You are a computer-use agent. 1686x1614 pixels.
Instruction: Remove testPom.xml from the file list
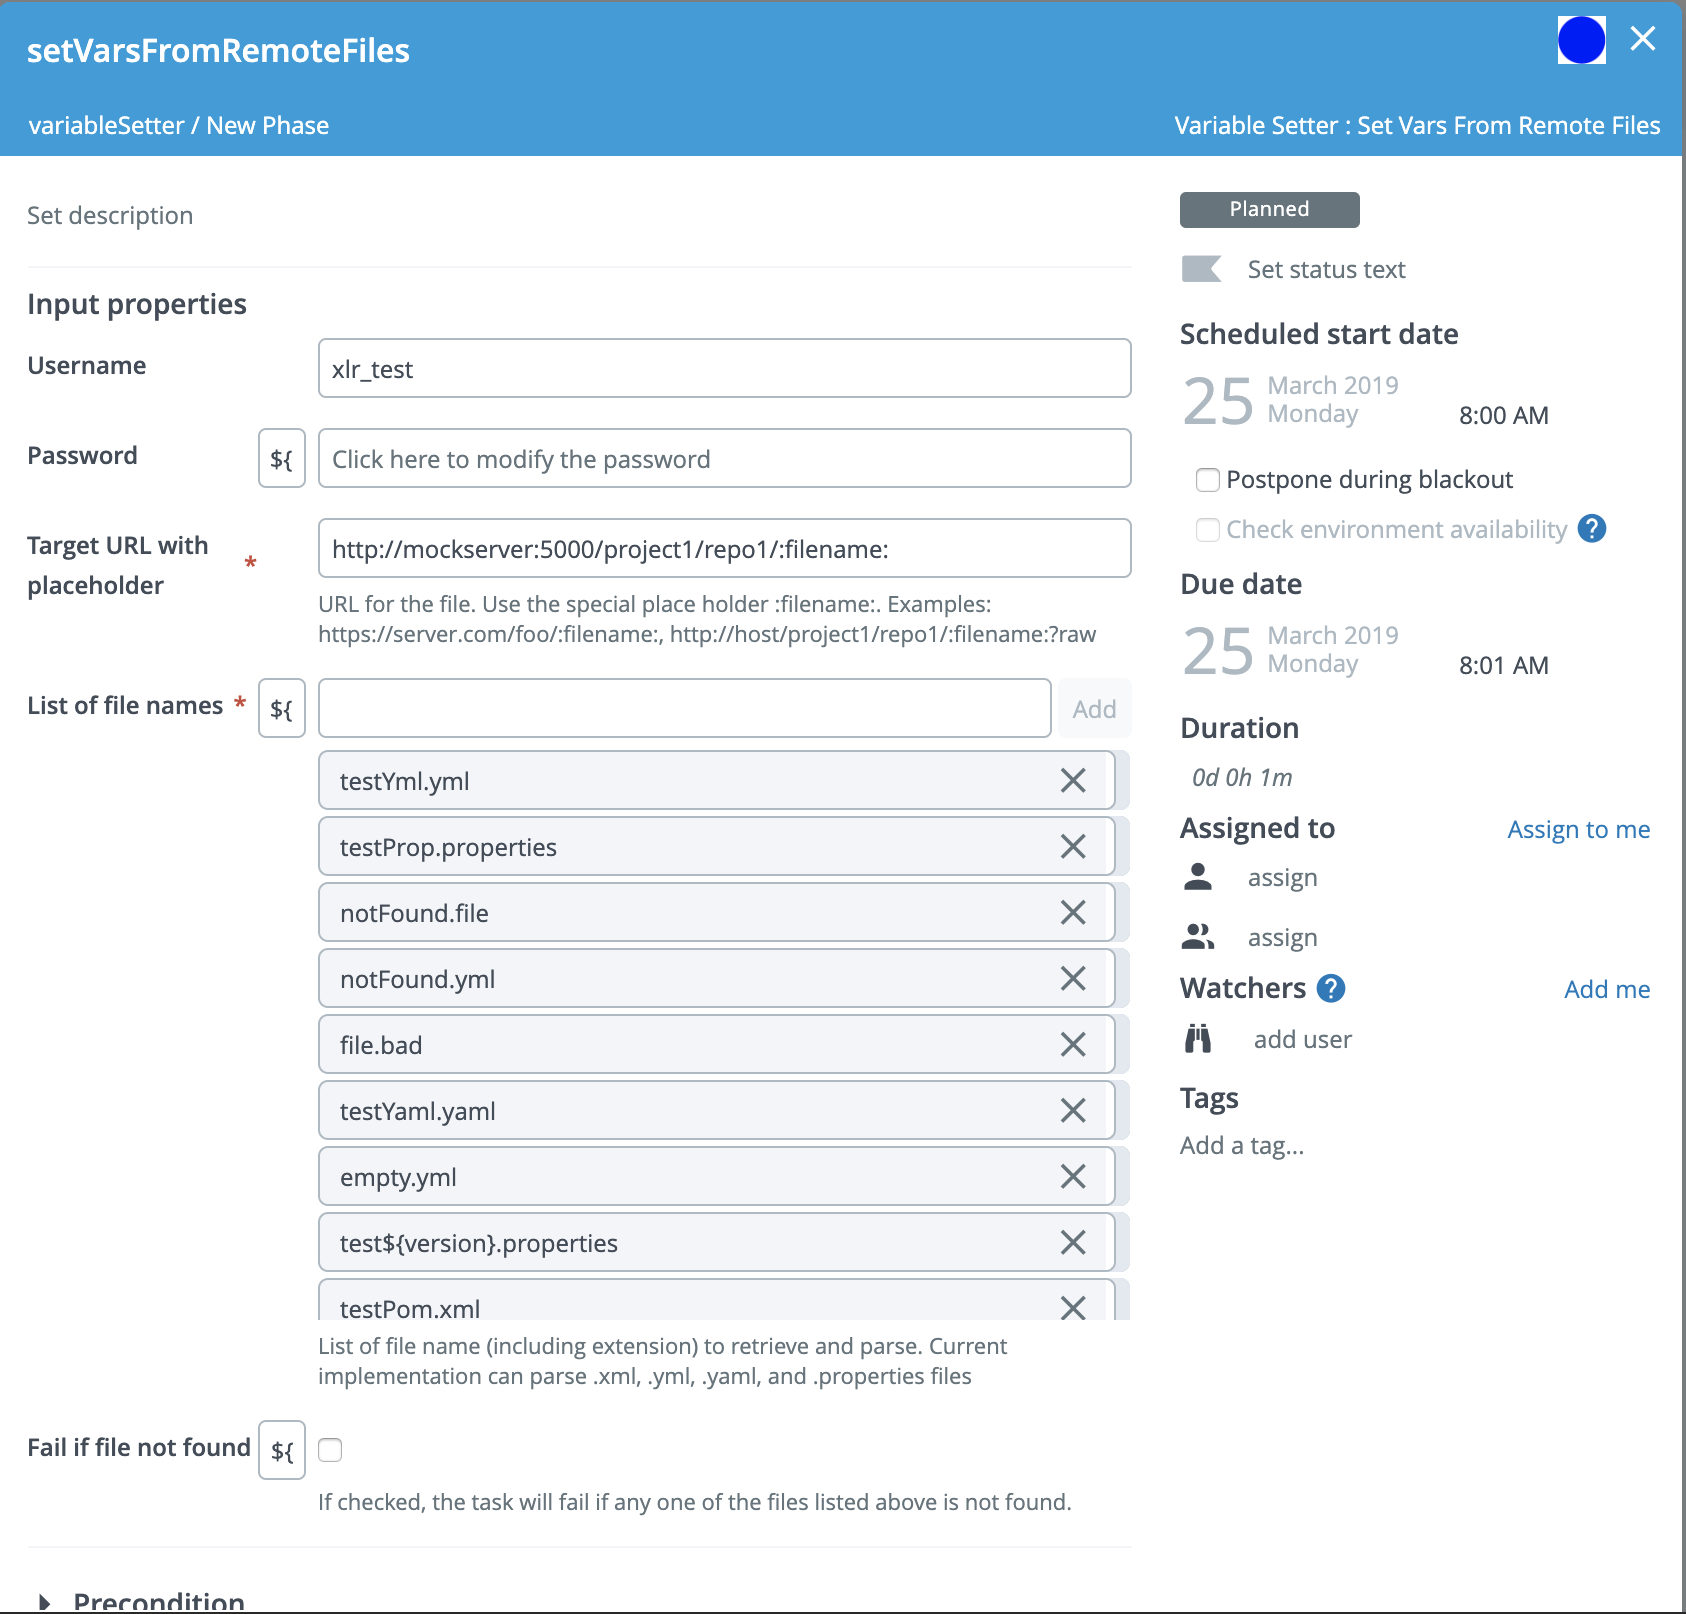tap(1073, 1307)
